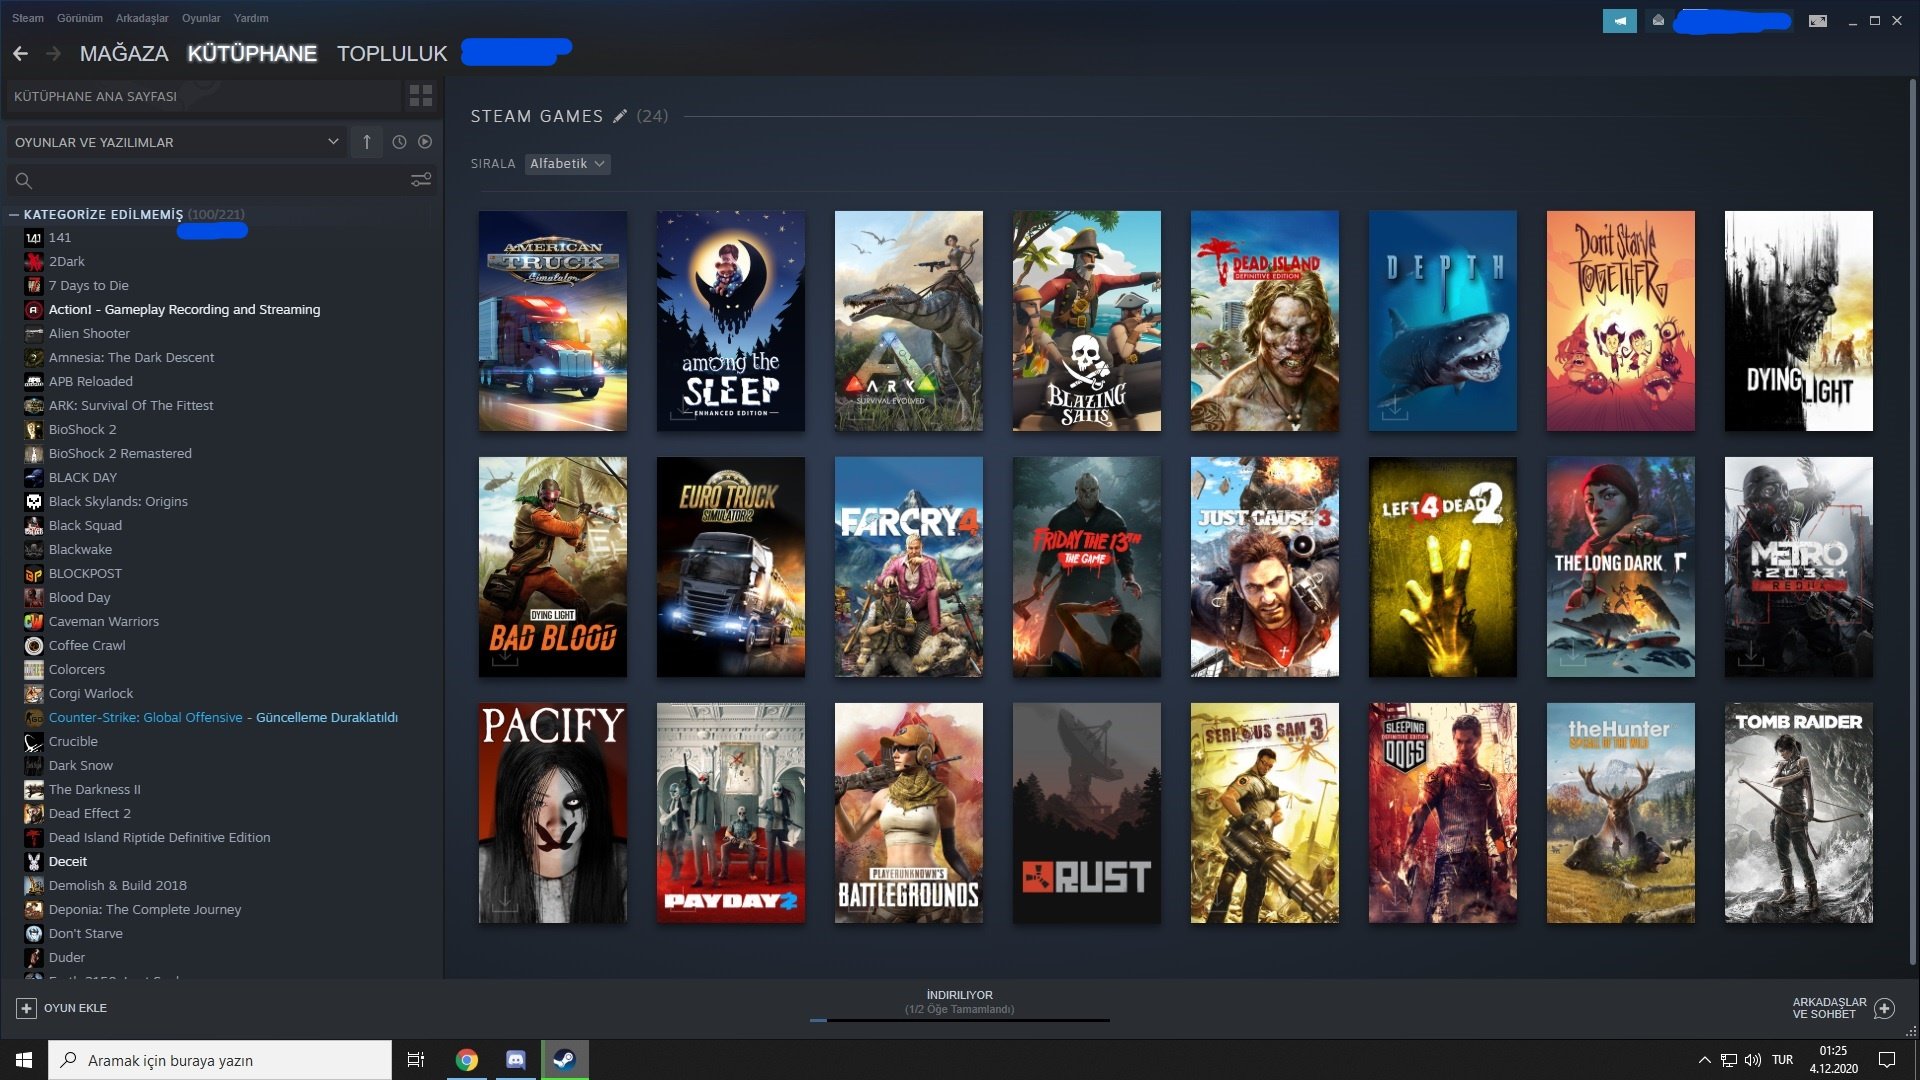
Task: Open Task View on taskbar
Action: (x=416, y=1060)
